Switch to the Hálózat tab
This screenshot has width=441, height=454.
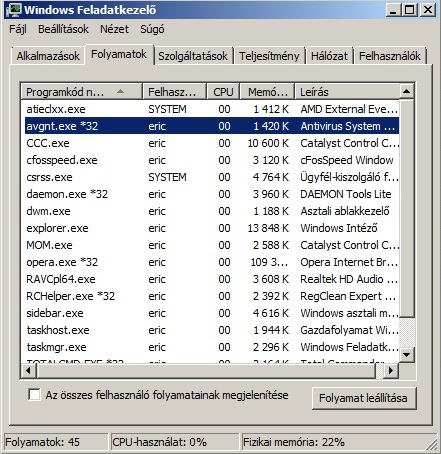point(329,56)
